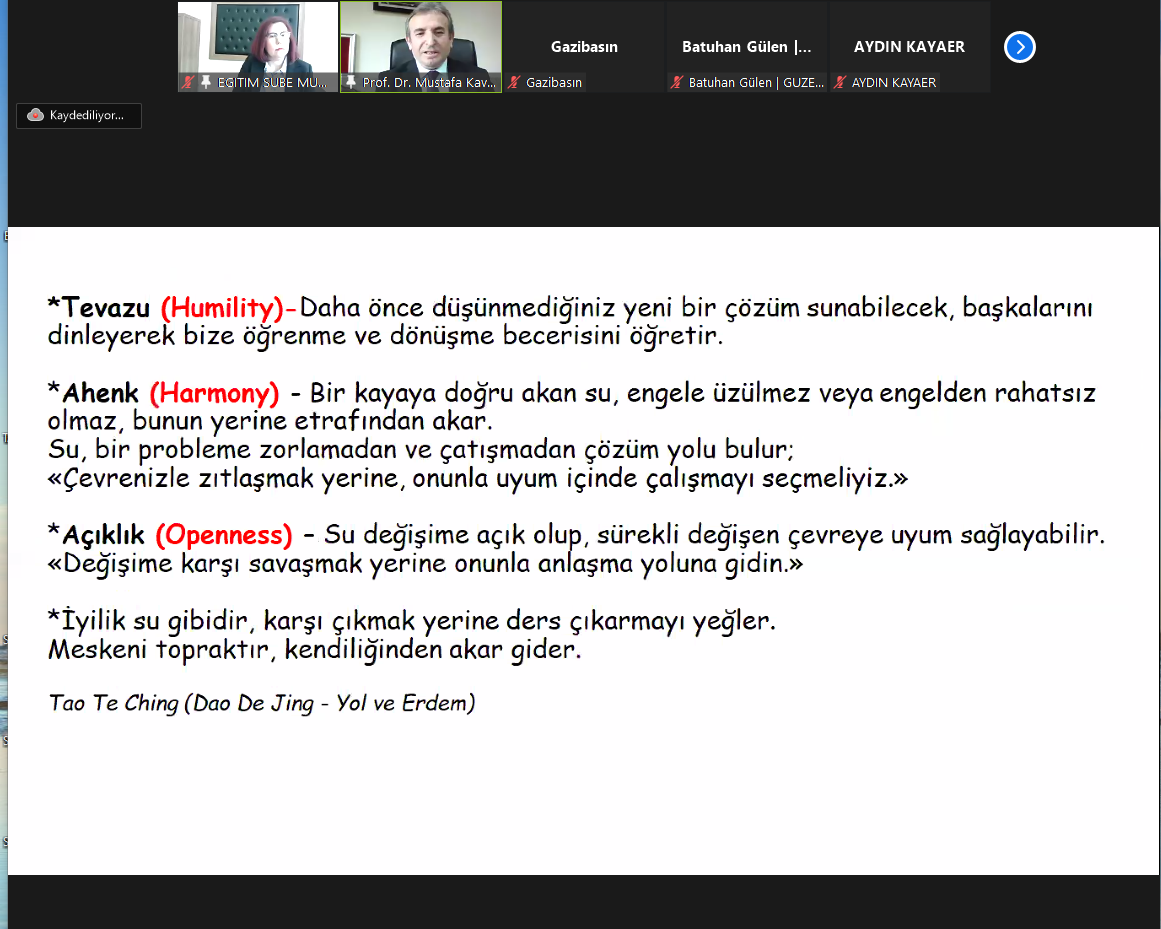Click the pin icon on EGITIM SUBE tile
The image size is (1161, 929).
tap(206, 82)
